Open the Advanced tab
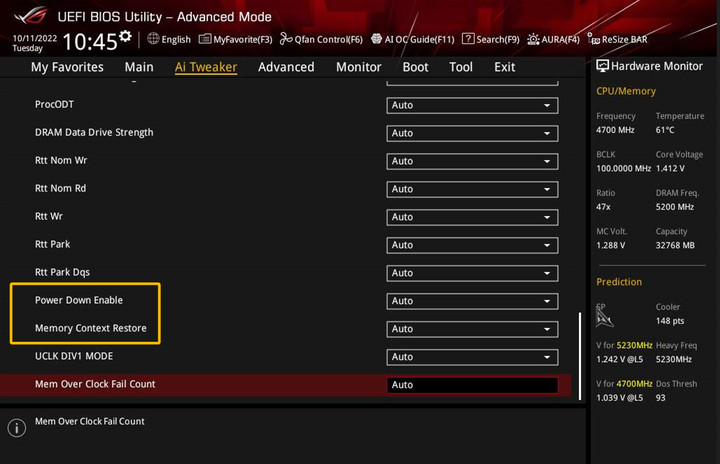 286,67
